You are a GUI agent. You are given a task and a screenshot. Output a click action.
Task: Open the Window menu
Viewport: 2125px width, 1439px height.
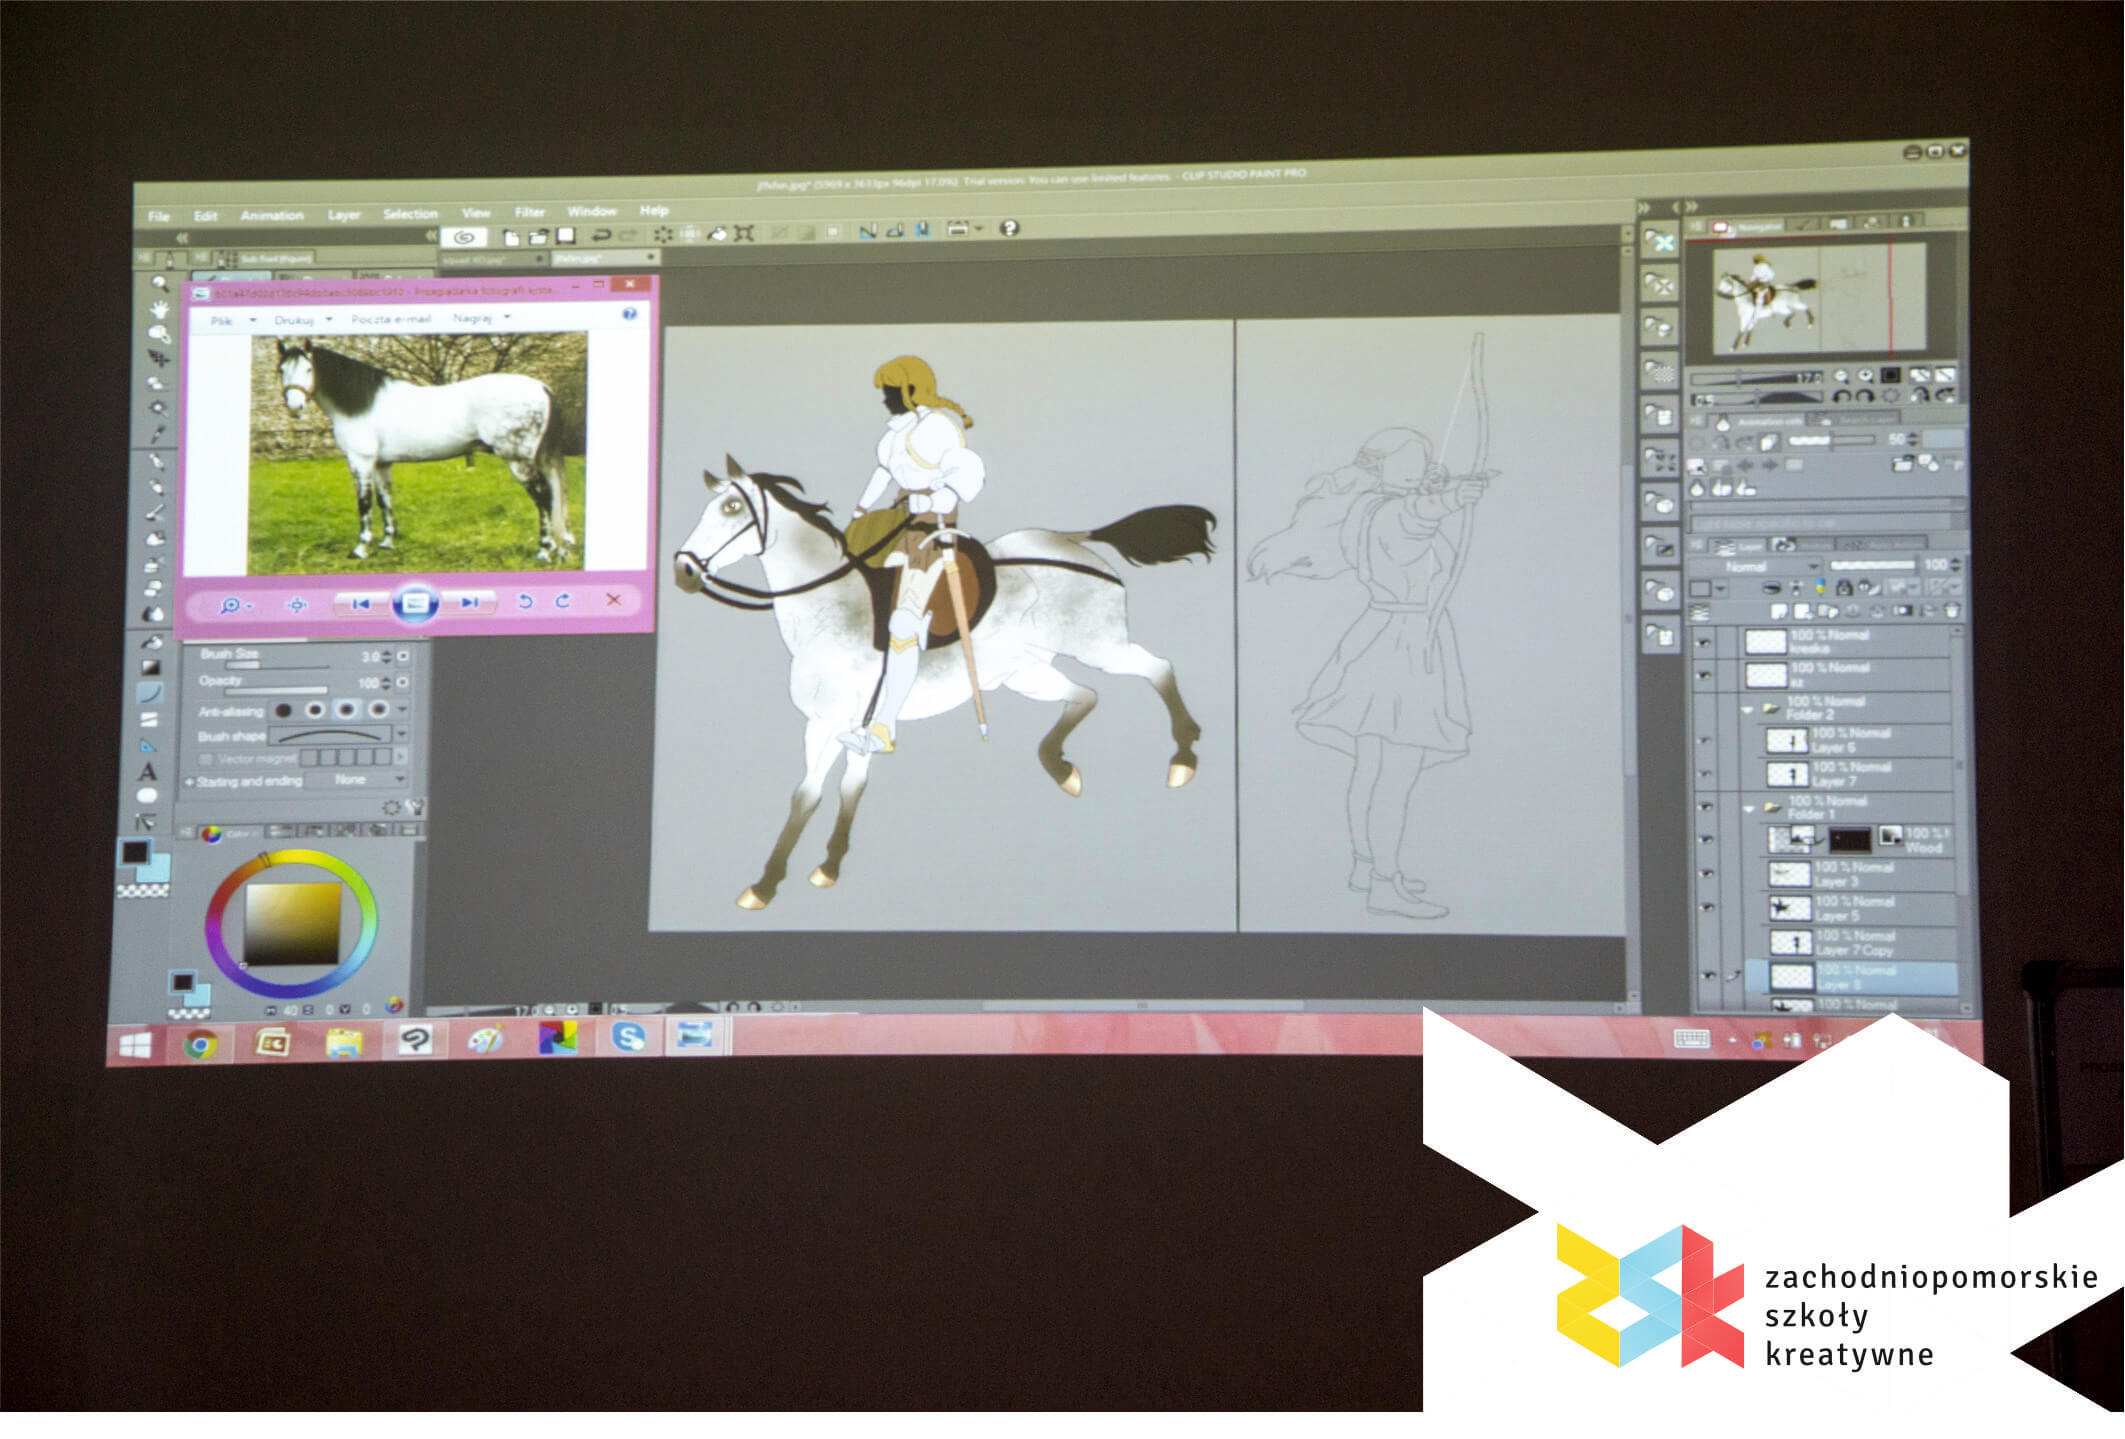coord(592,211)
